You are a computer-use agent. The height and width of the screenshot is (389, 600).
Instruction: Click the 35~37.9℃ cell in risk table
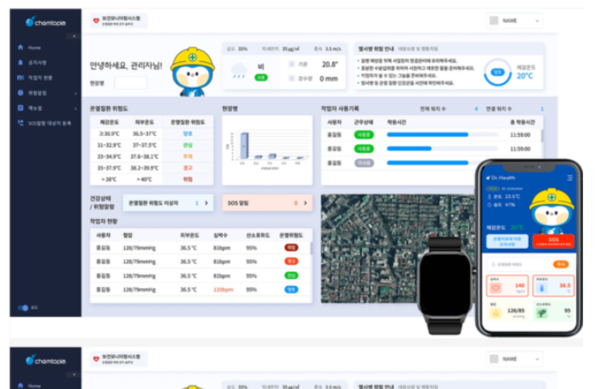109,168
